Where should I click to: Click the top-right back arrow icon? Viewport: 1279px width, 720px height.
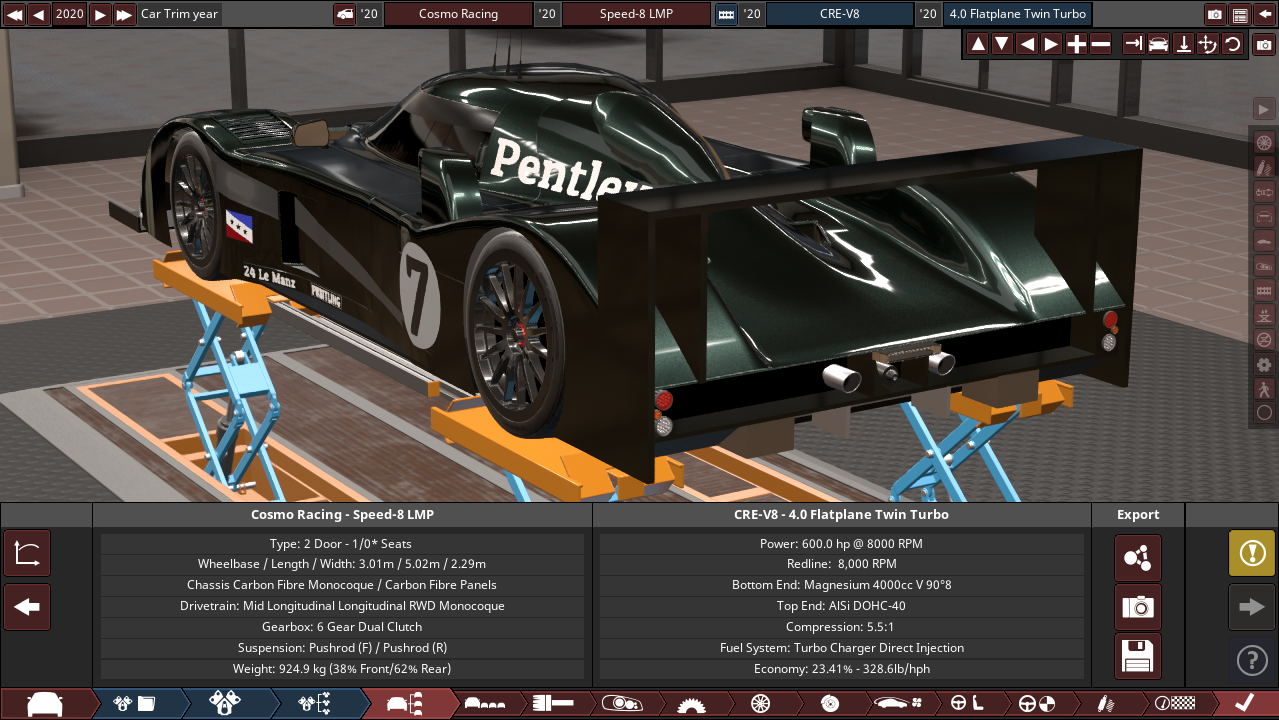tap(1264, 14)
